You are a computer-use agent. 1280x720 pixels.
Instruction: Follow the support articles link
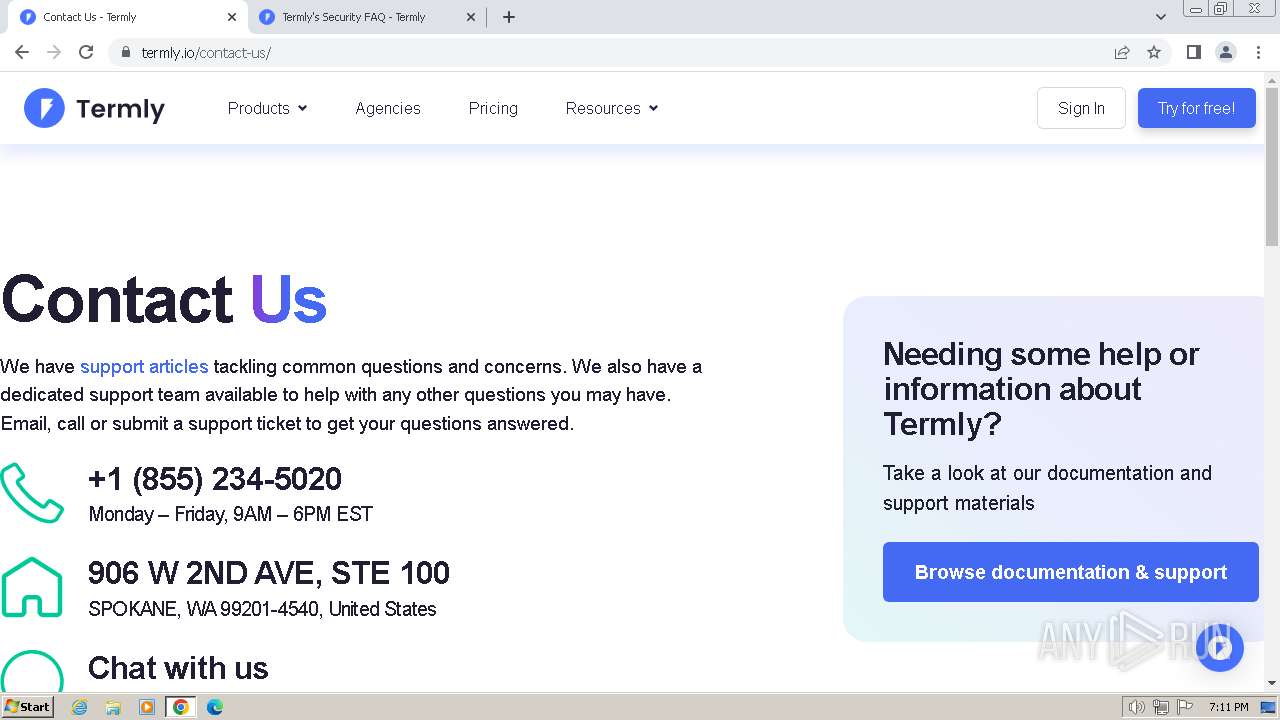click(x=144, y=366)
